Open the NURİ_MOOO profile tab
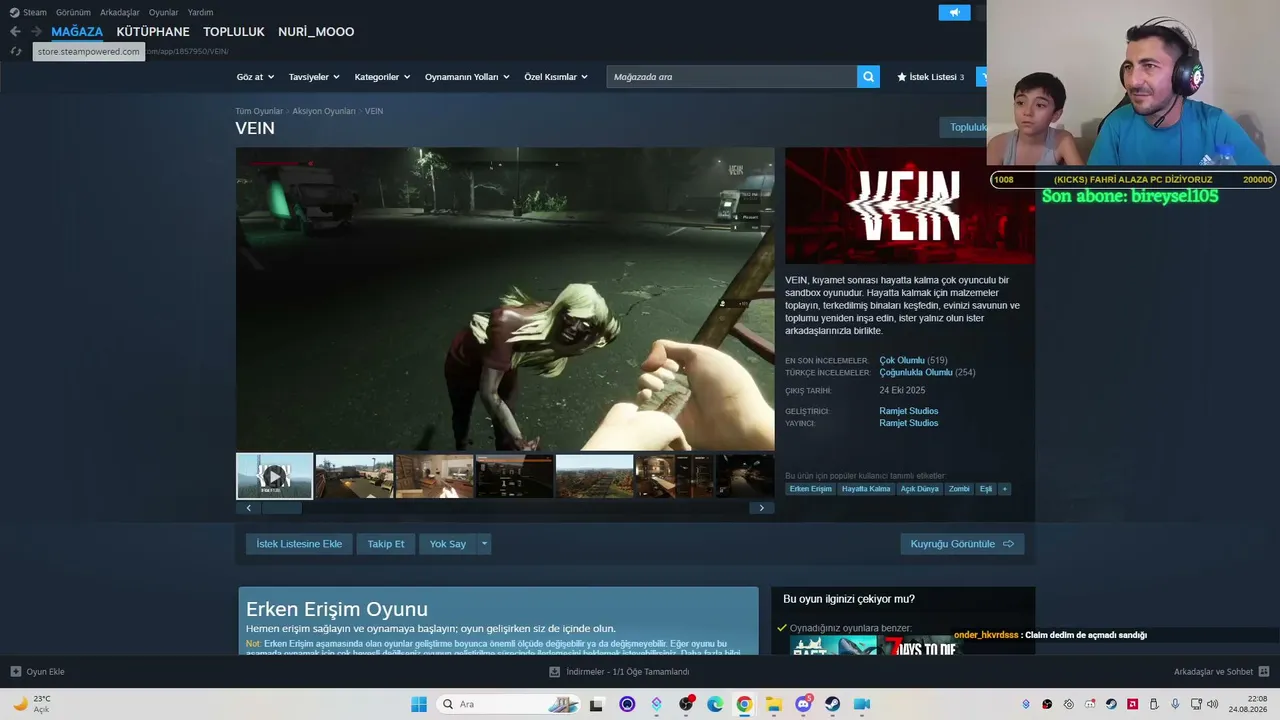1280x720 pixels. tap(316, 32)
